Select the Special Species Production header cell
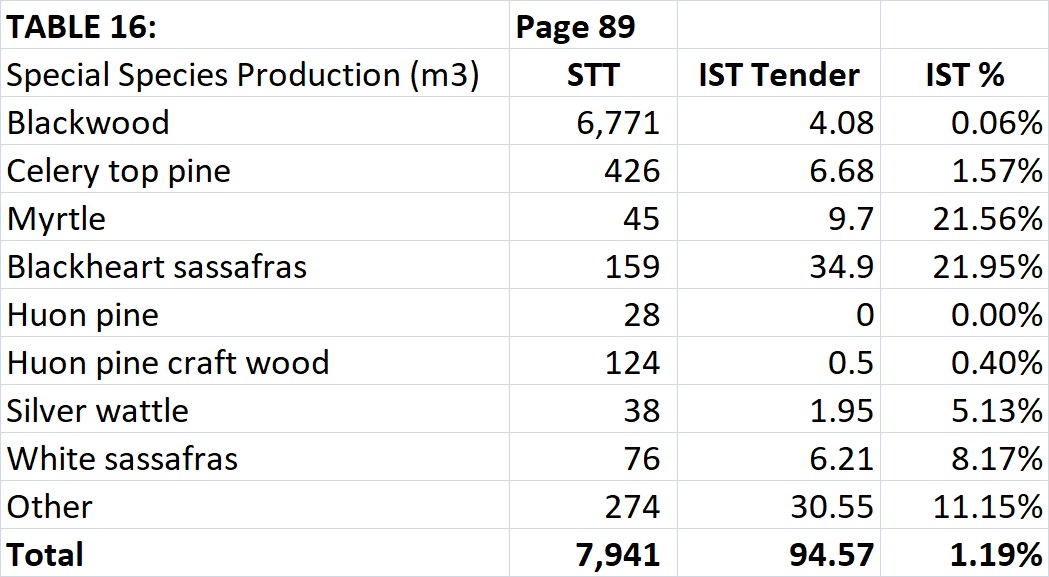Viewport: 1049px width, 577px height. click(242, 75)
